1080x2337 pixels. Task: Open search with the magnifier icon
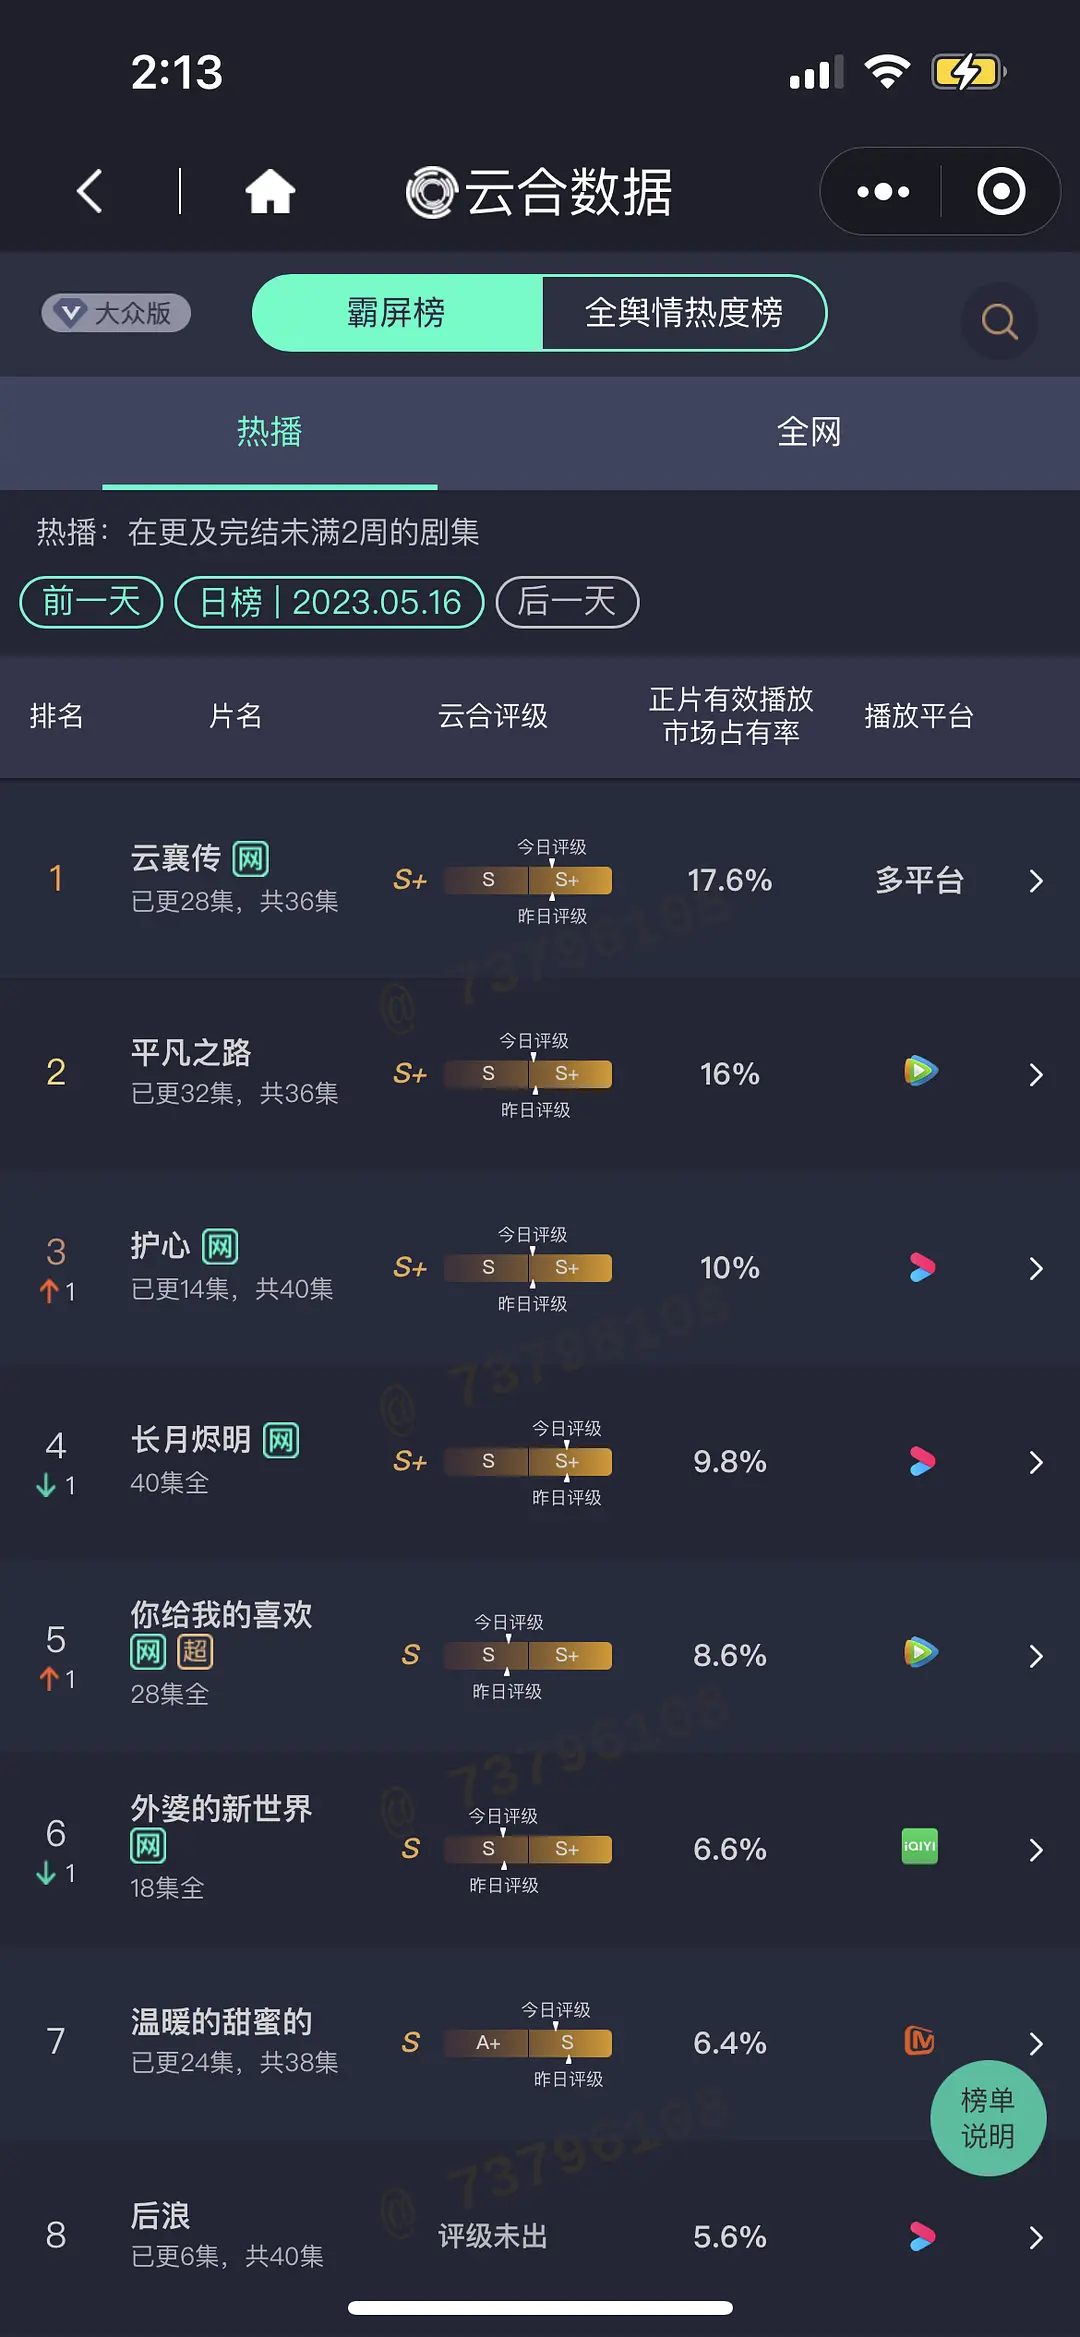[999, 321]
